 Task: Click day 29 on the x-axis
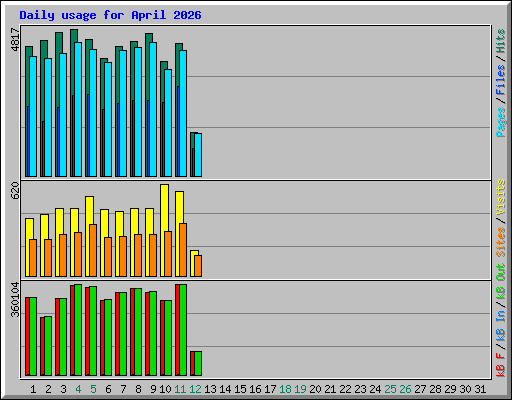(x=450, y=389)
